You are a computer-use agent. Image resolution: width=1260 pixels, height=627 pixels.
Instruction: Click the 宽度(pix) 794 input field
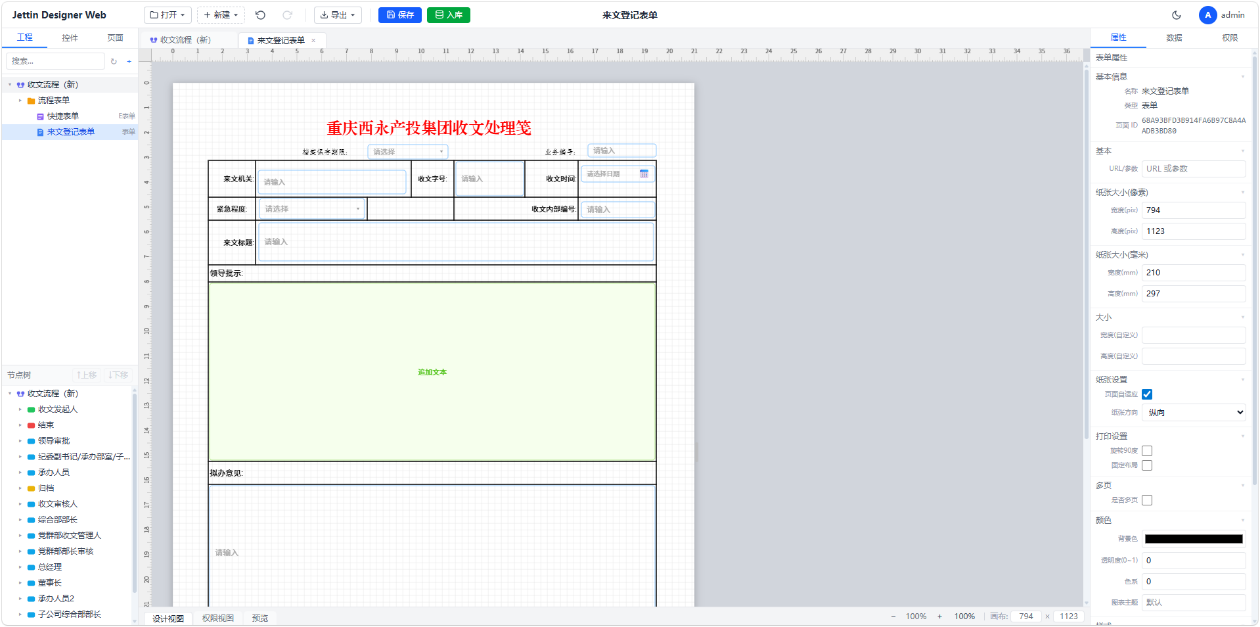pos(1194,210)
